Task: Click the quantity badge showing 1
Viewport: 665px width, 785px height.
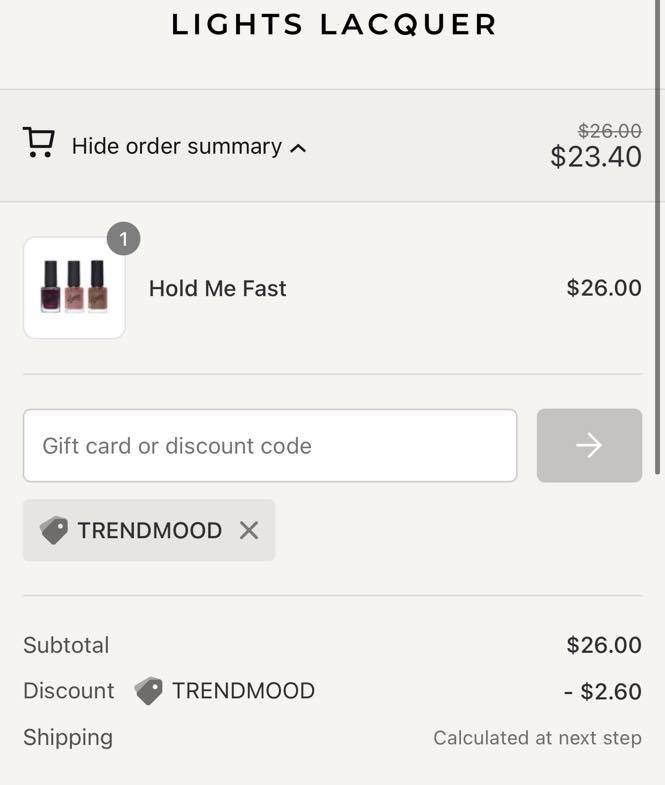Action: click(124, 239)
